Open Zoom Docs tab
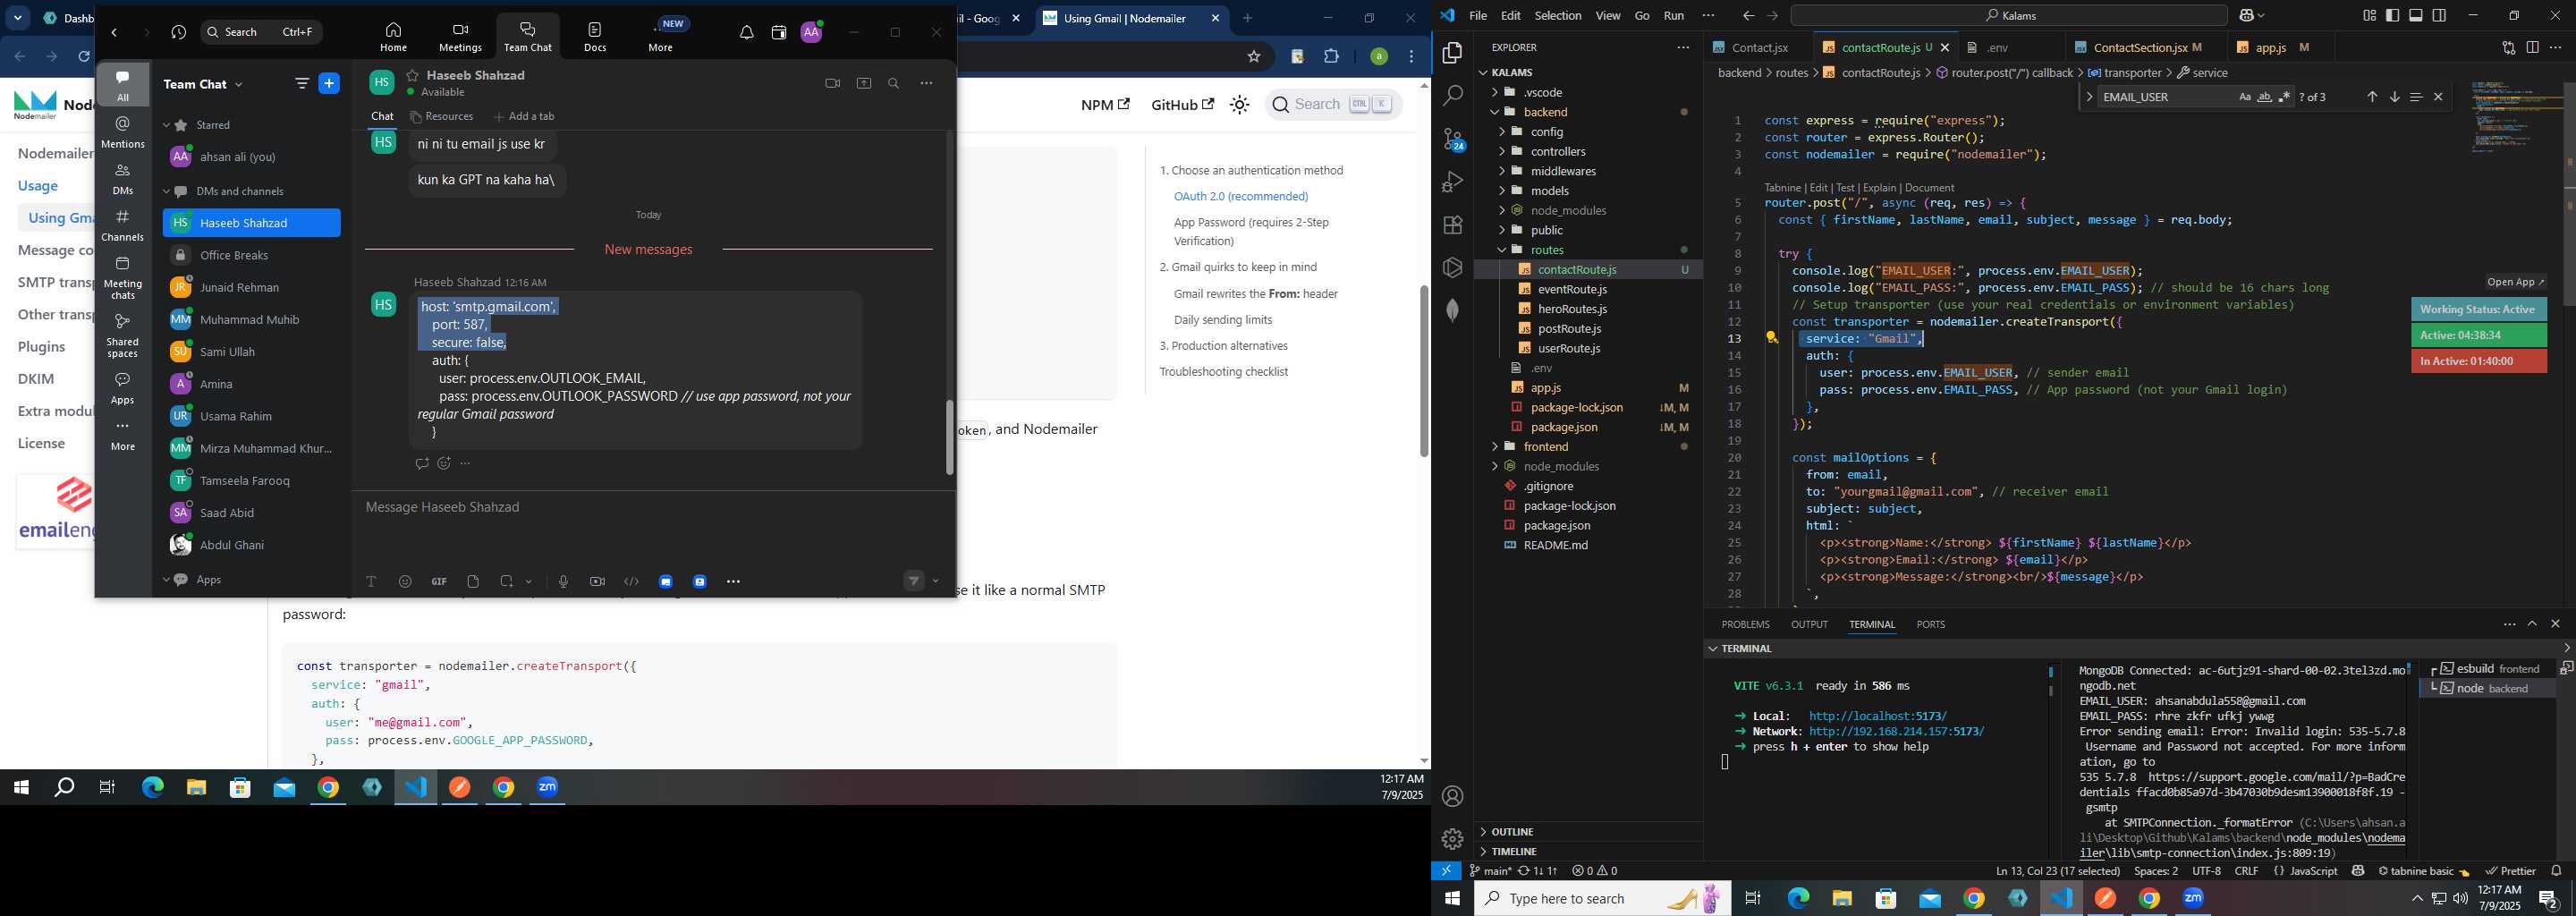The image size is (2576, 916). click(595, 37)
